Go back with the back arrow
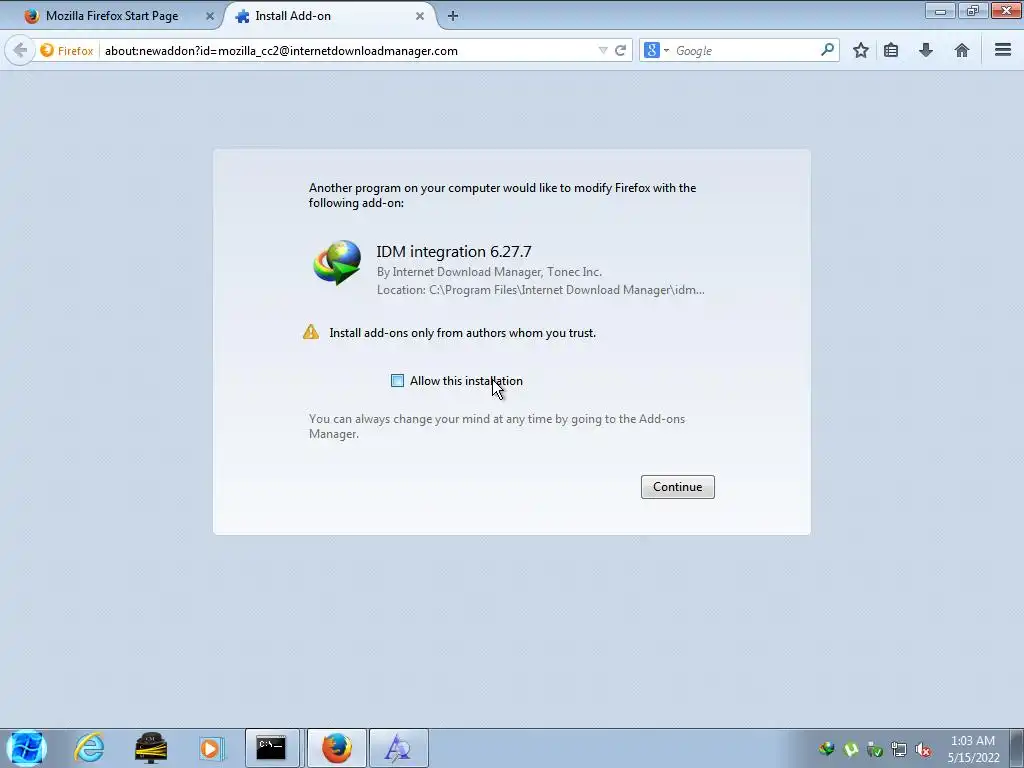1024x768 pixels. (20, 50)
